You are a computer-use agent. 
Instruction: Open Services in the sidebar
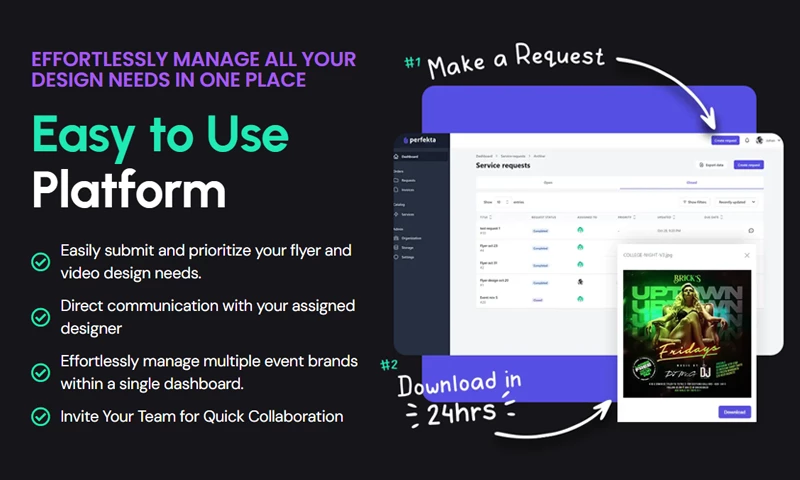click(408, 214)
